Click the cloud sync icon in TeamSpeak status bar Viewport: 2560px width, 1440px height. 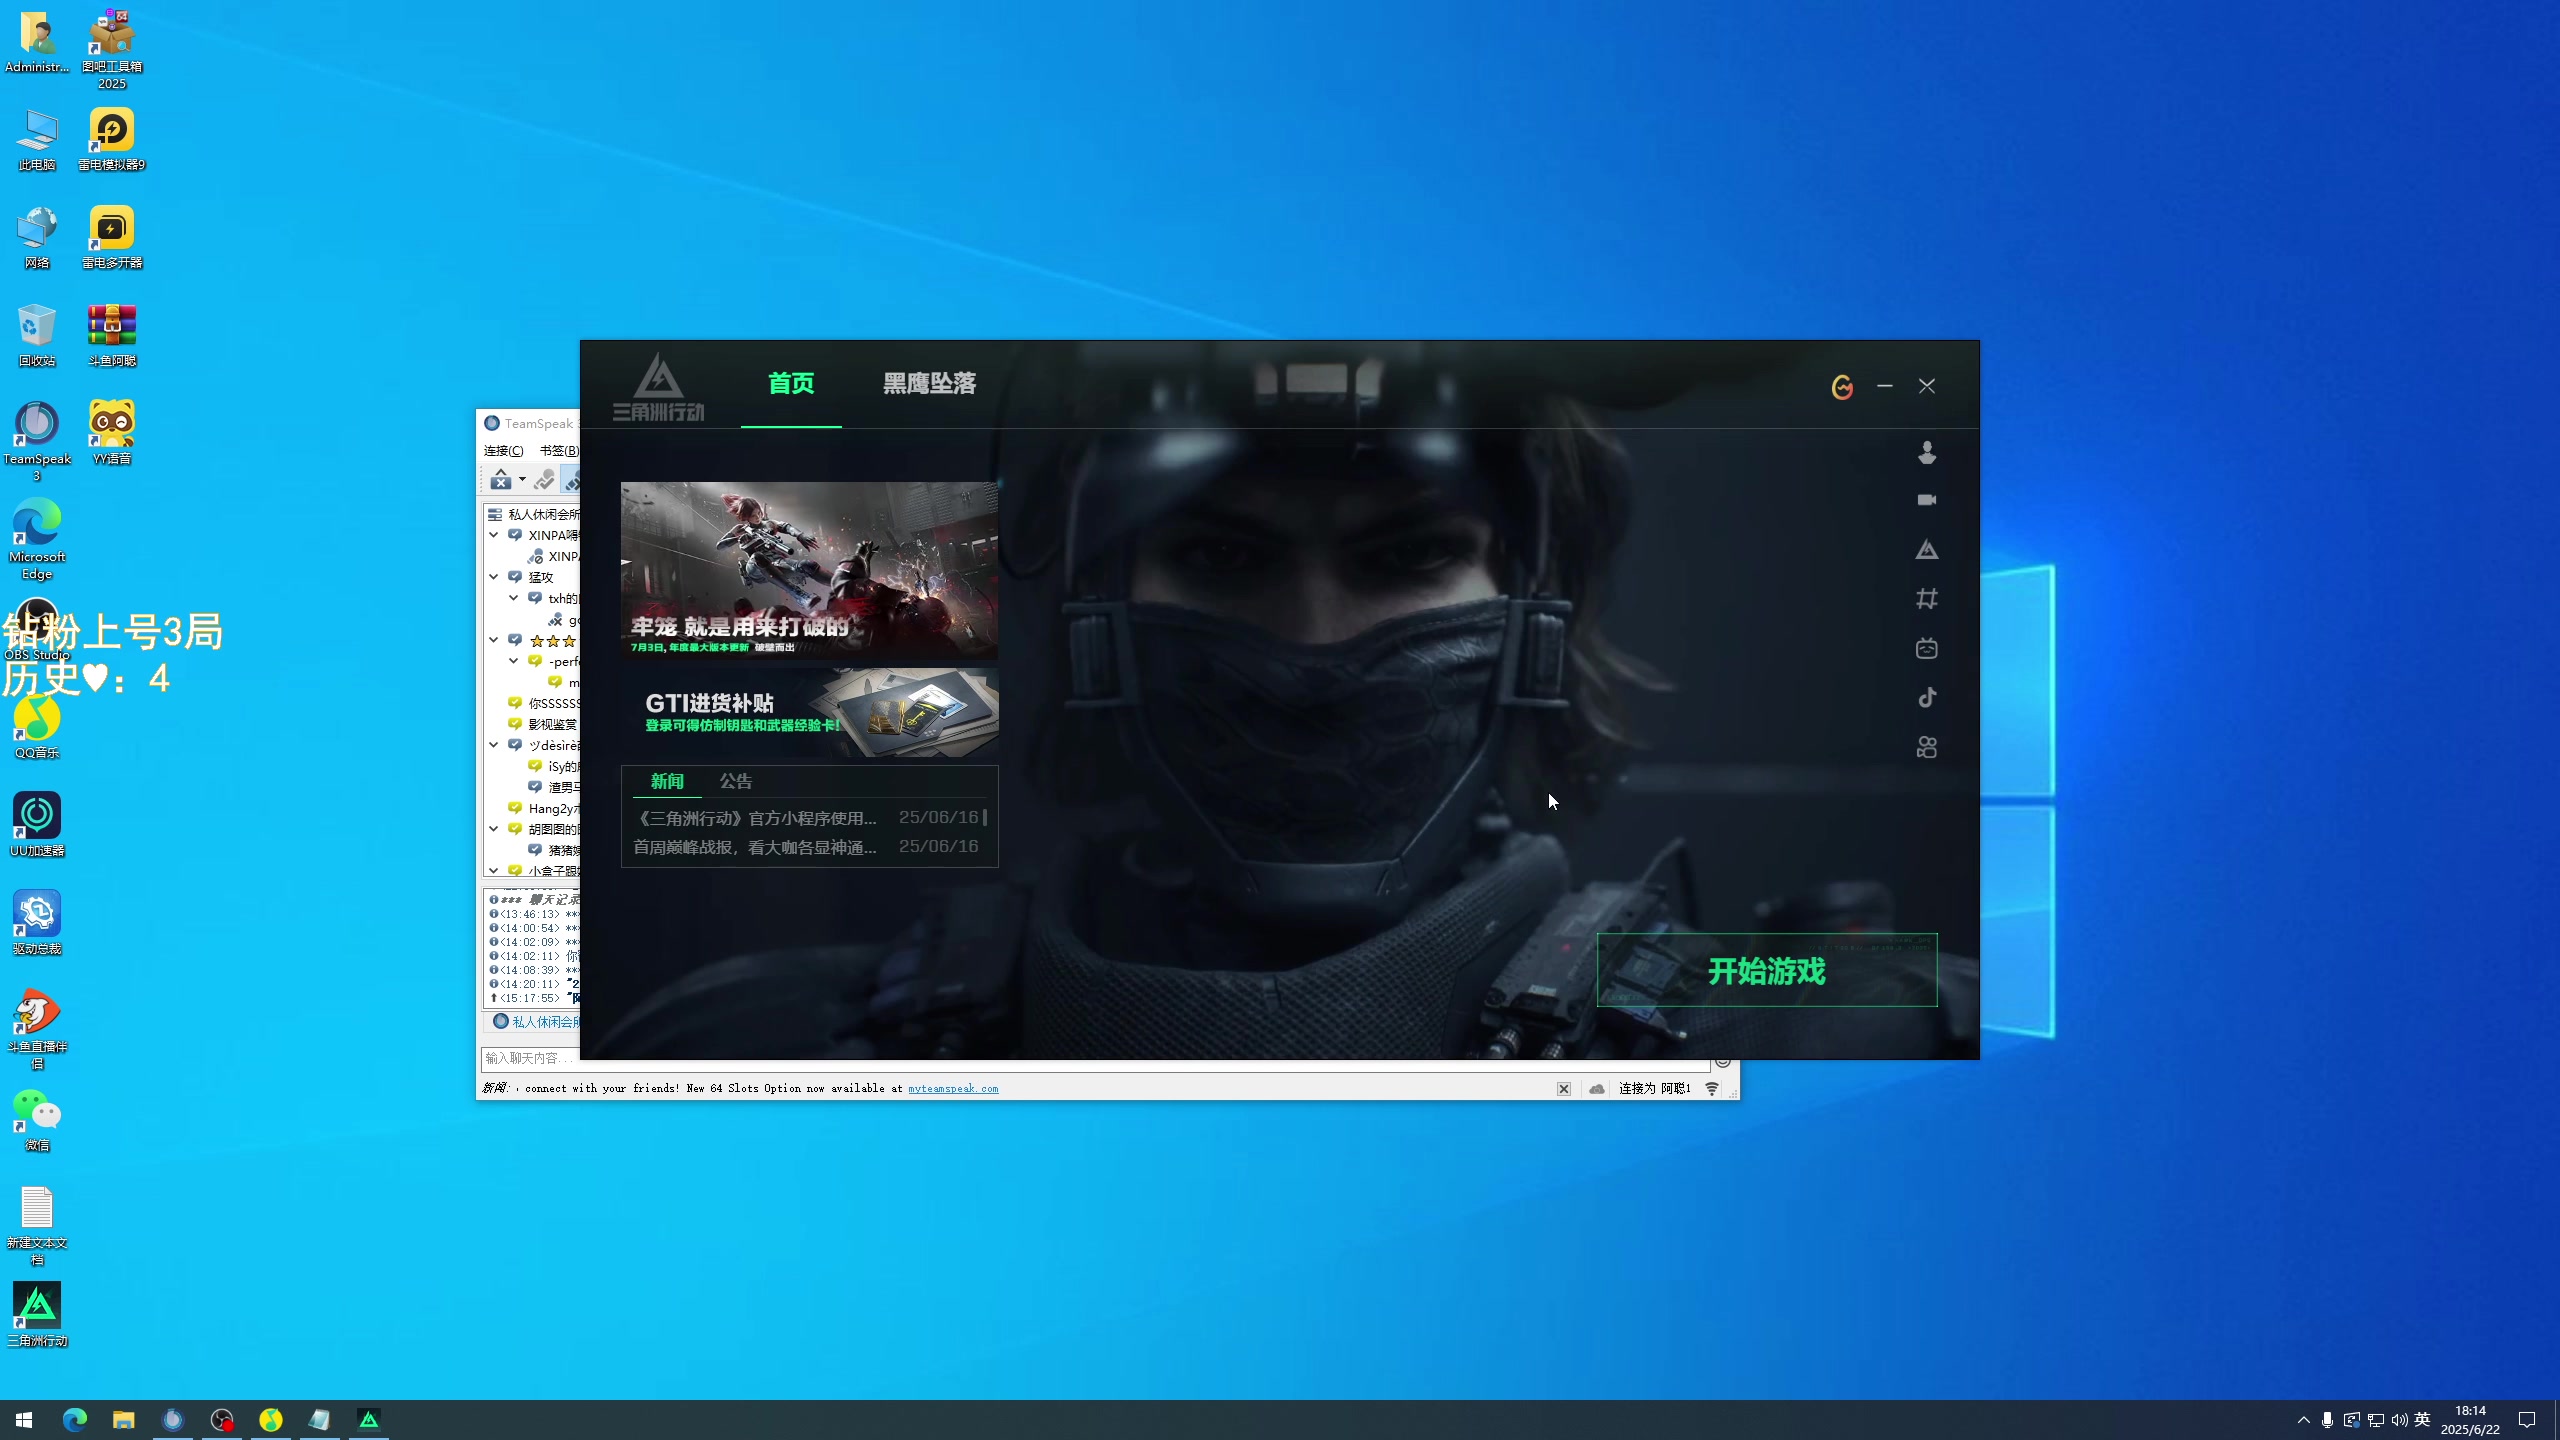tap(1597, 1089)
